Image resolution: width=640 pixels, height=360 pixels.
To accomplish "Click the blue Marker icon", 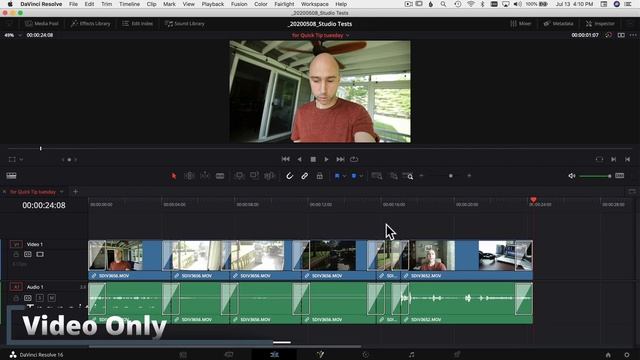I will [354, 176].
